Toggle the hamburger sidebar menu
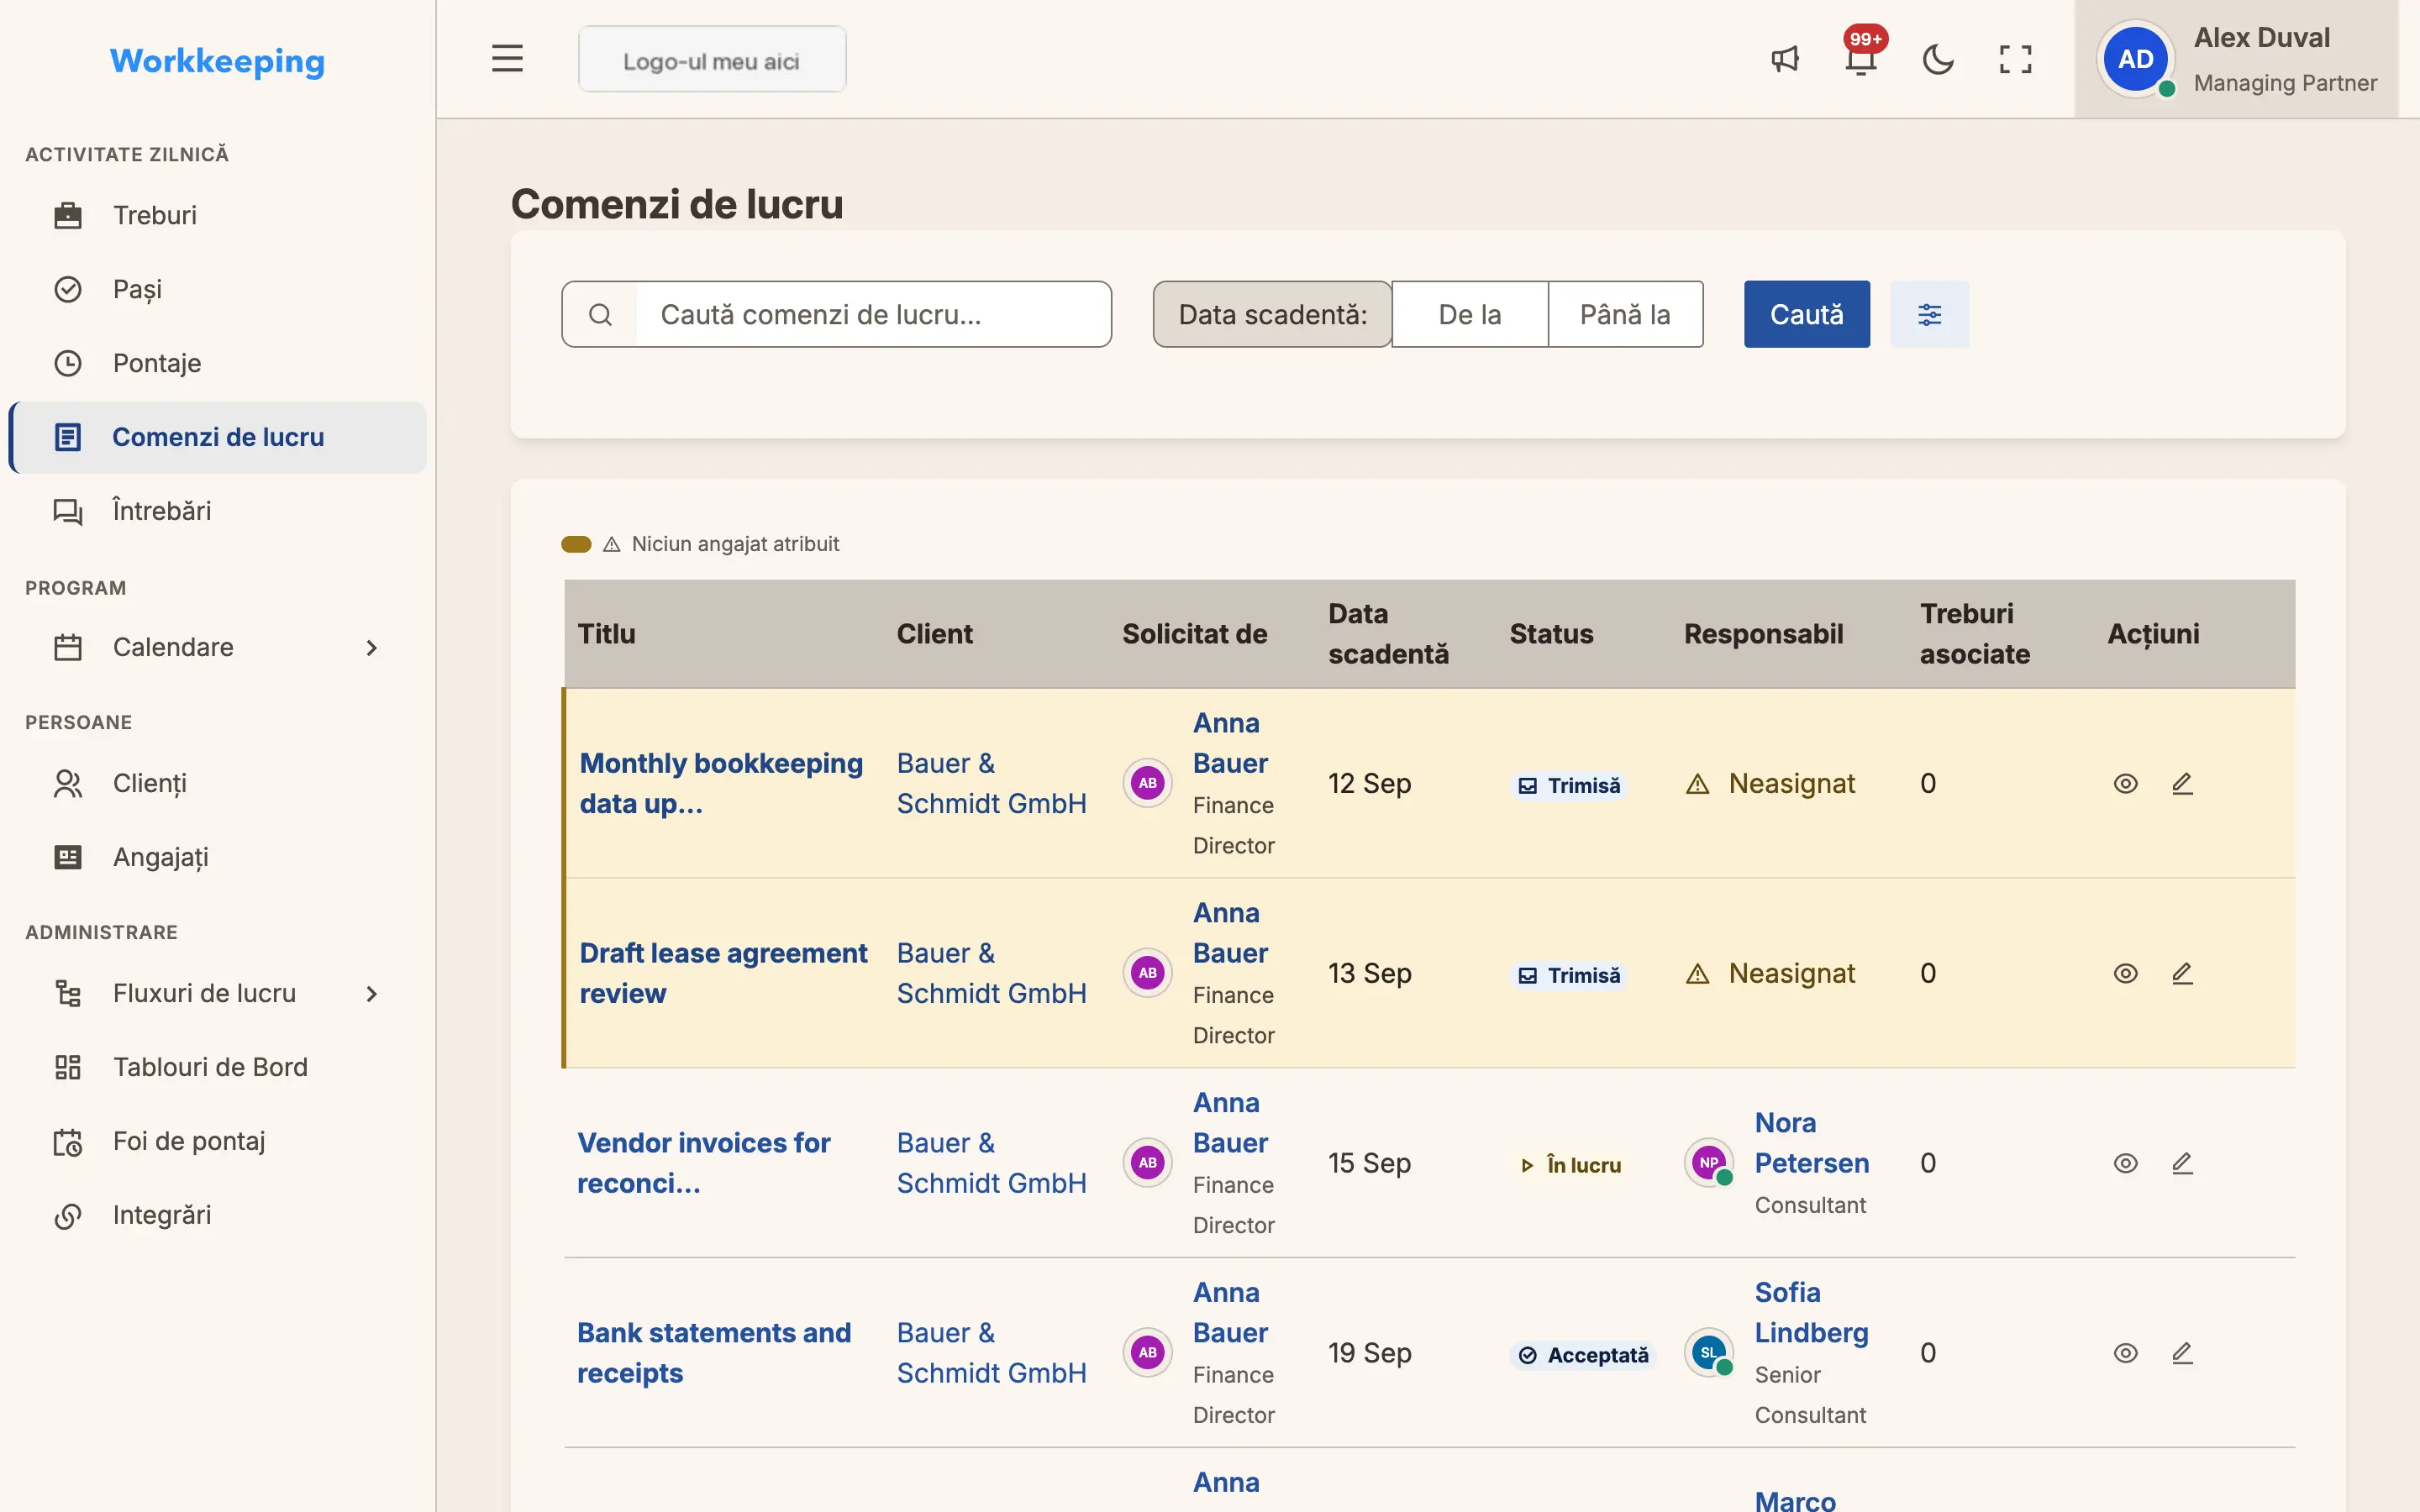The height and width of the screenshot is (1512, 2420). click(507, 59)
